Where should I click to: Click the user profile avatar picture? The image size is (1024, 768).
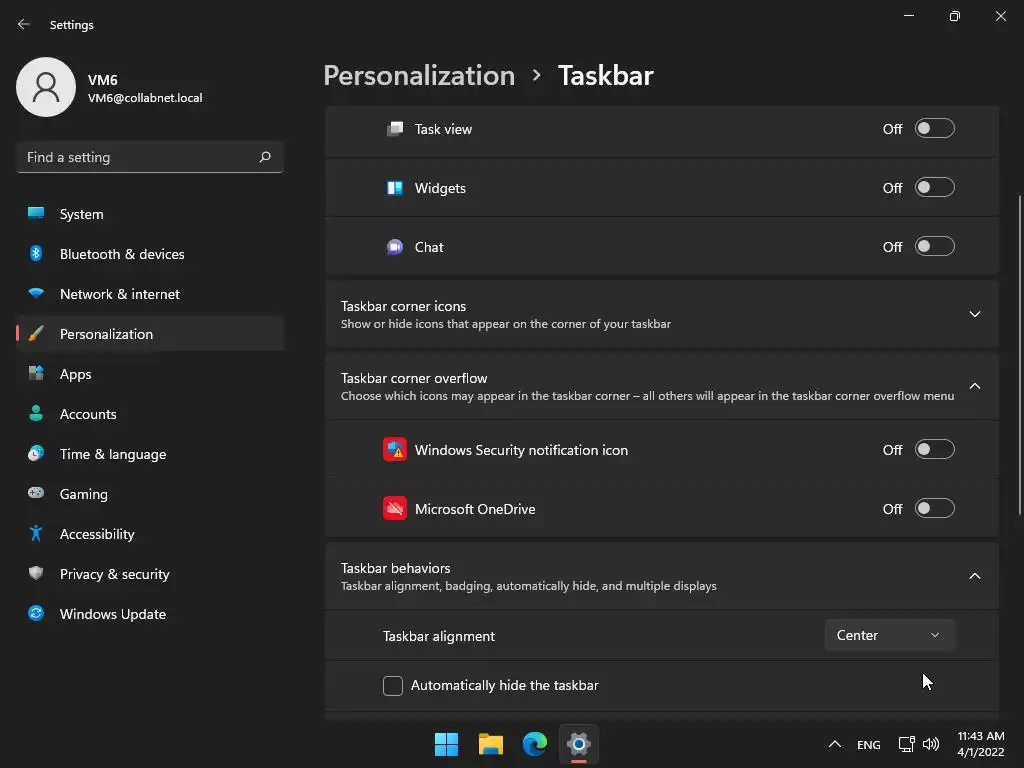[46, 87]
